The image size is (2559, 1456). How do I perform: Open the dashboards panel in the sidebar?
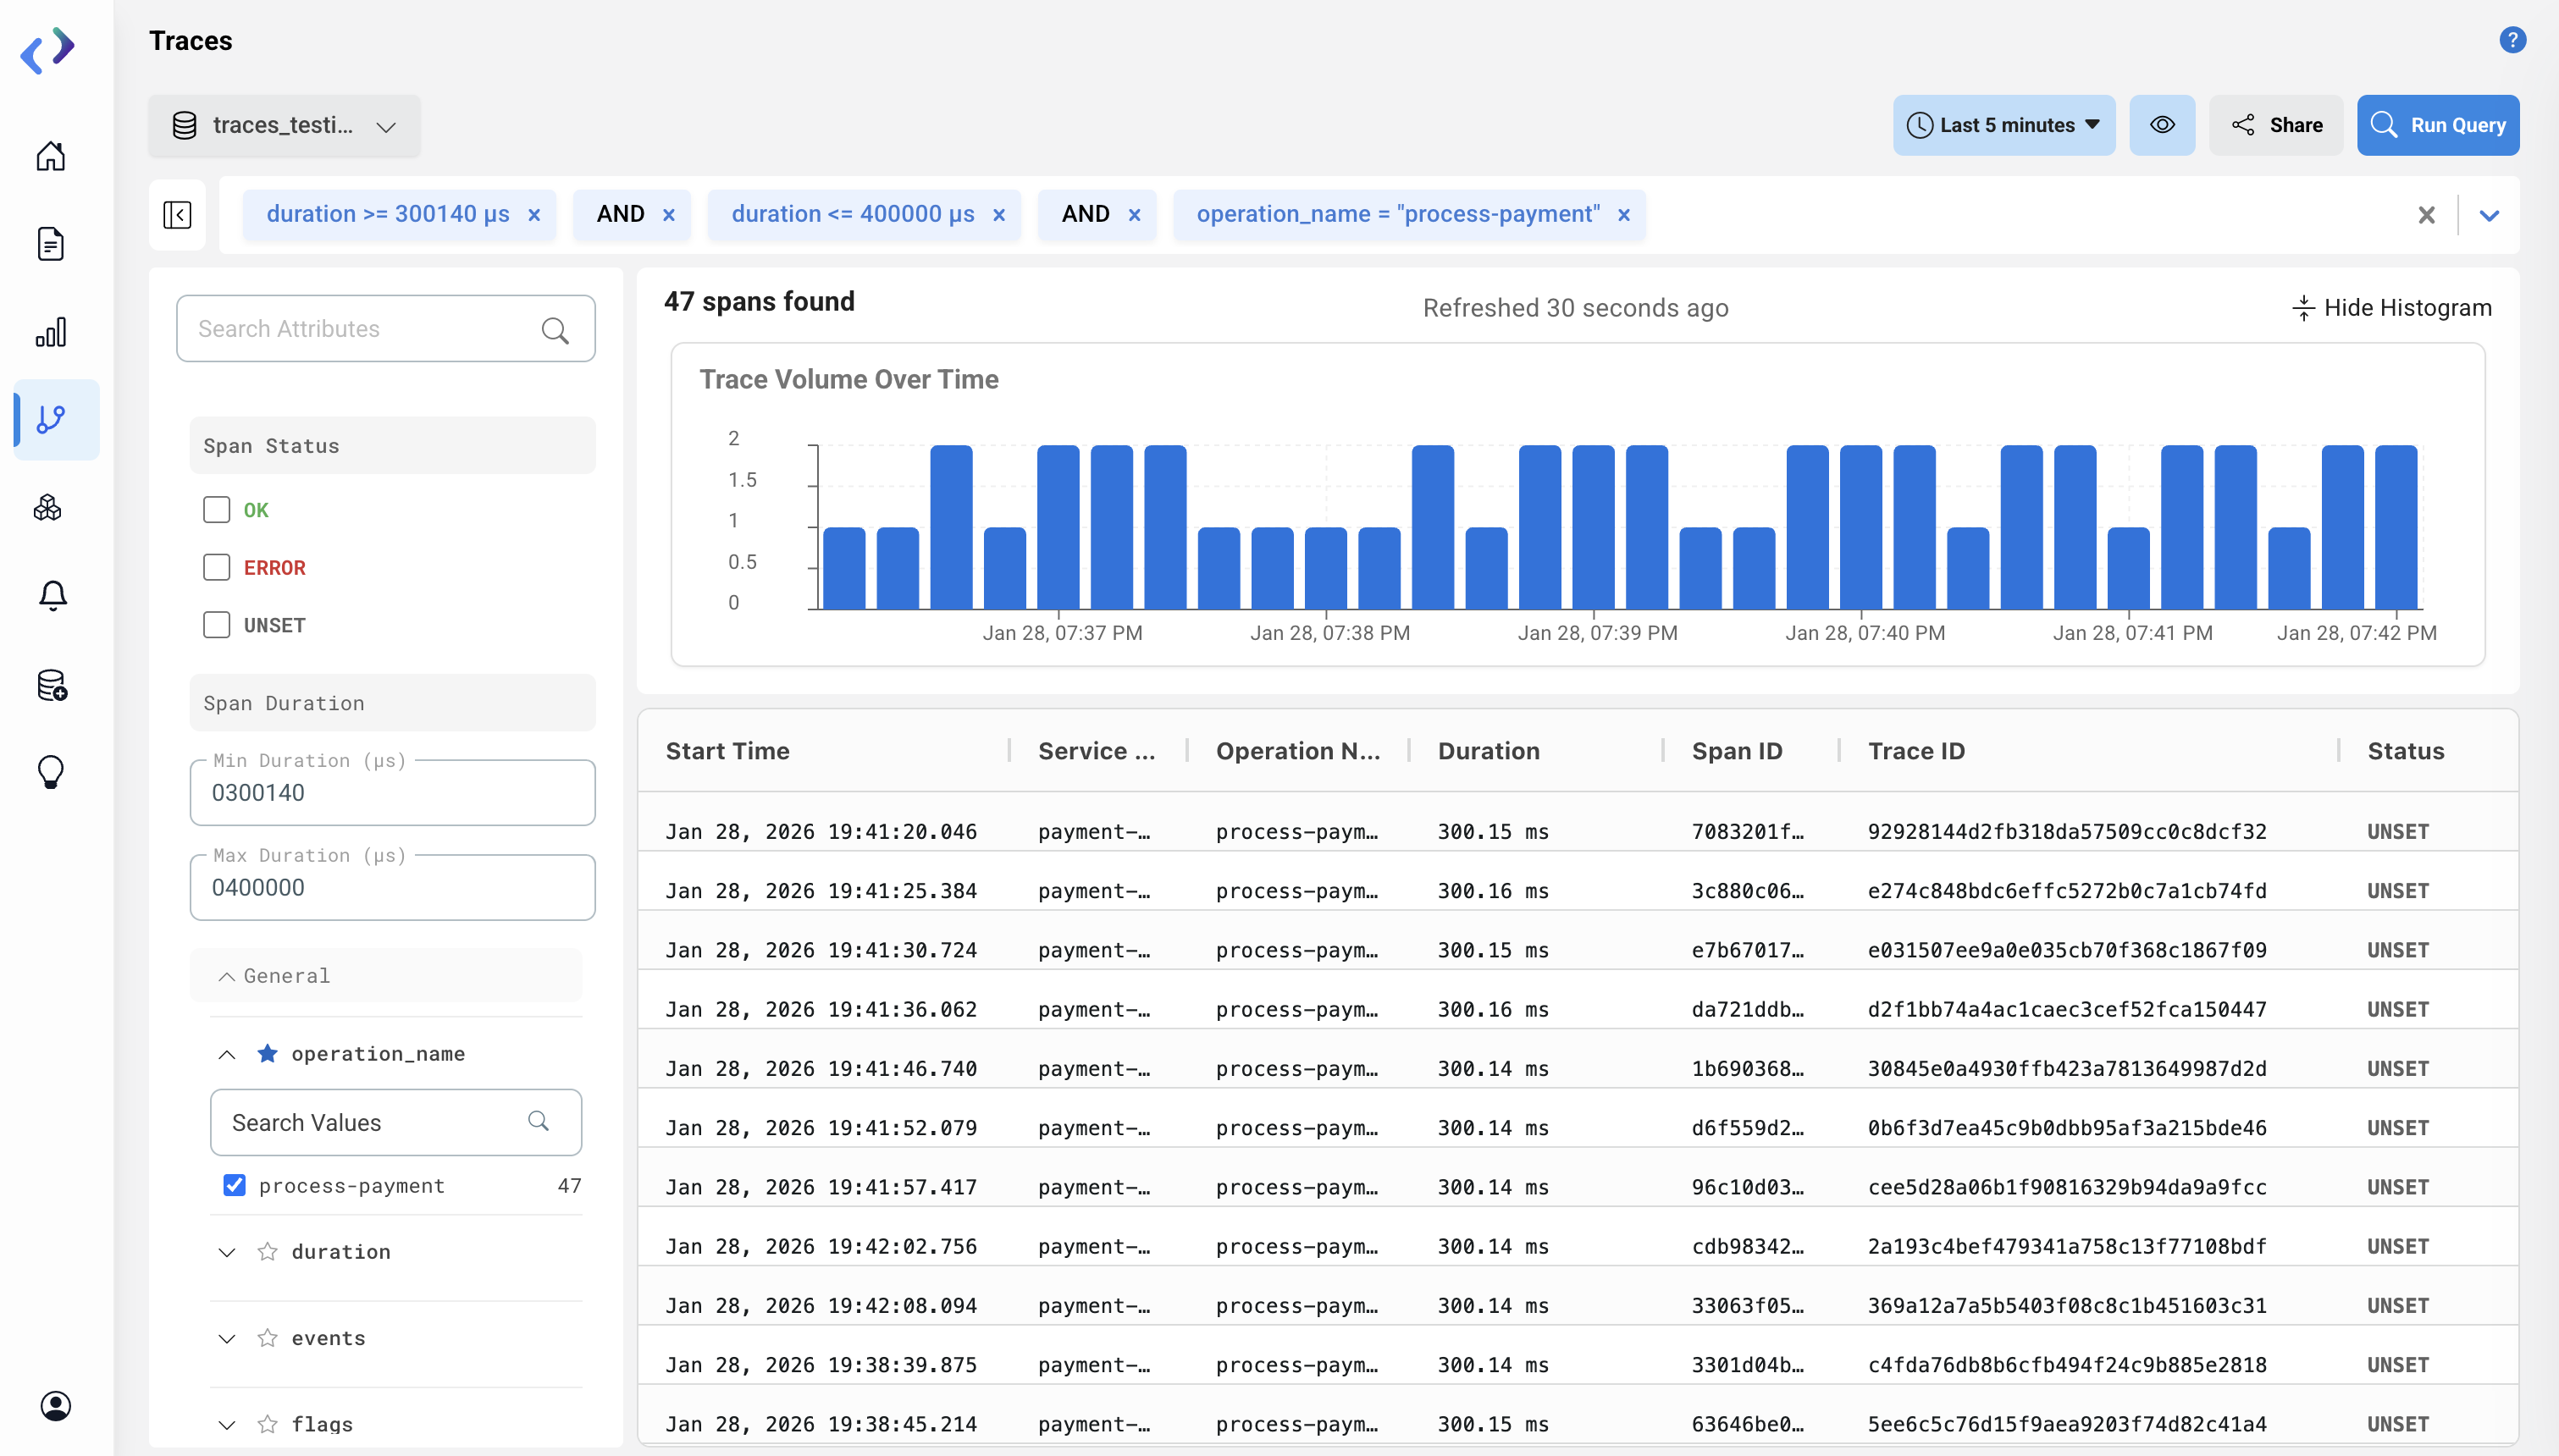click(x=51, y=331)
